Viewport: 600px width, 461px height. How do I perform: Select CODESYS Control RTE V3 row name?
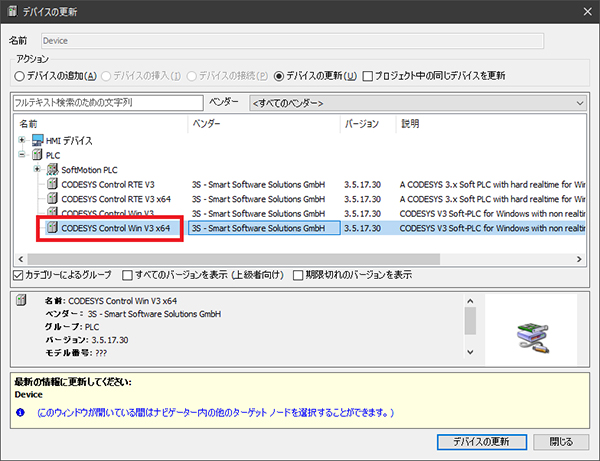point(108,185)
